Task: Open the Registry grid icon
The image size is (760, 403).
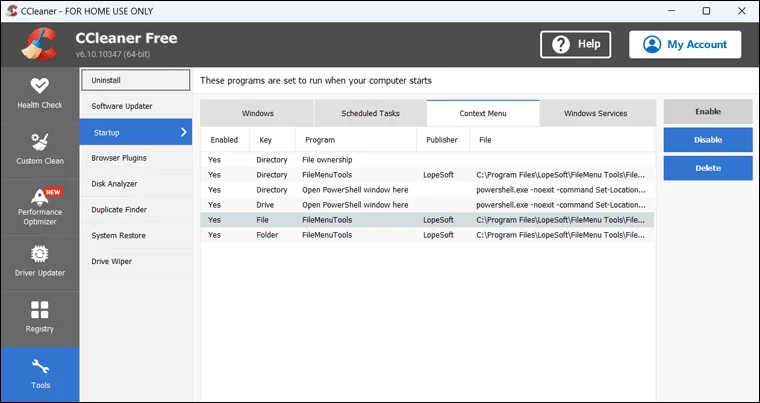Action: tap(40, 310)
